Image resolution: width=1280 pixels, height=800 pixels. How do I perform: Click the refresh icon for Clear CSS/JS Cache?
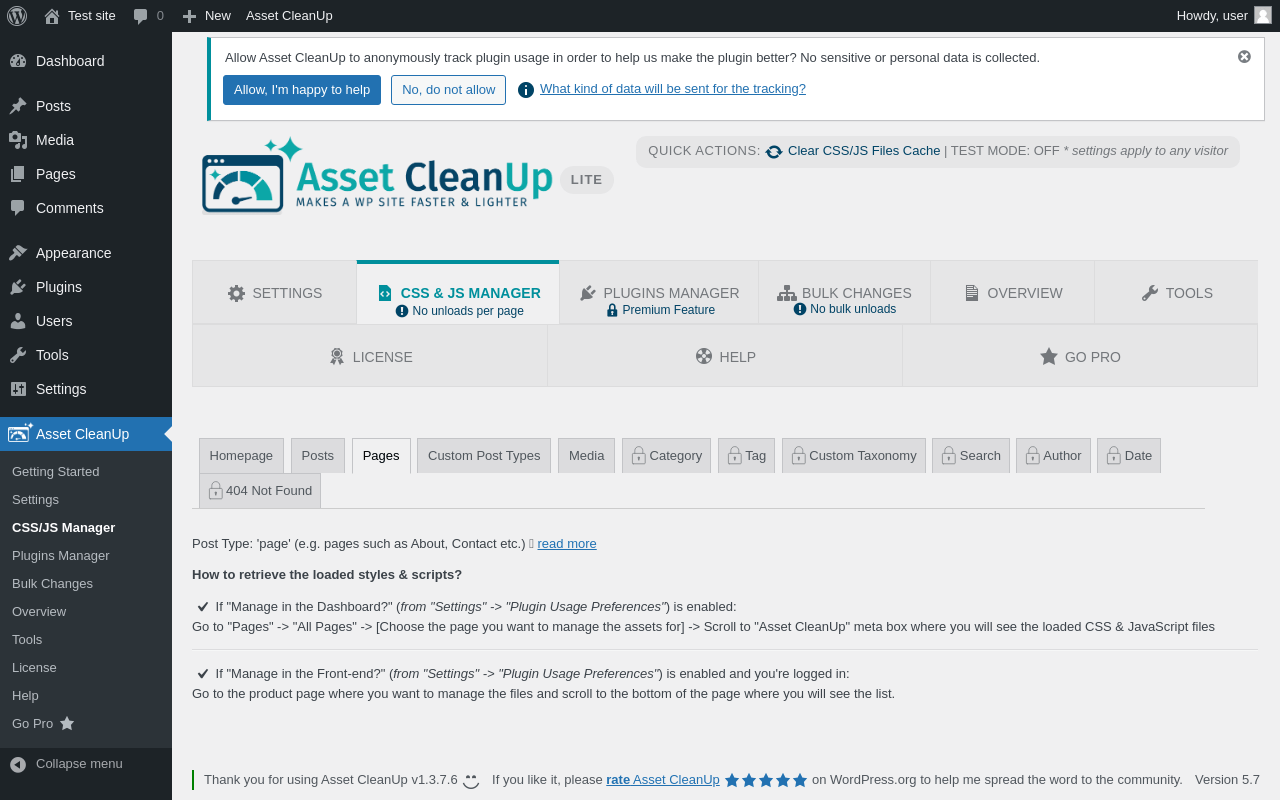coord(774,152)
